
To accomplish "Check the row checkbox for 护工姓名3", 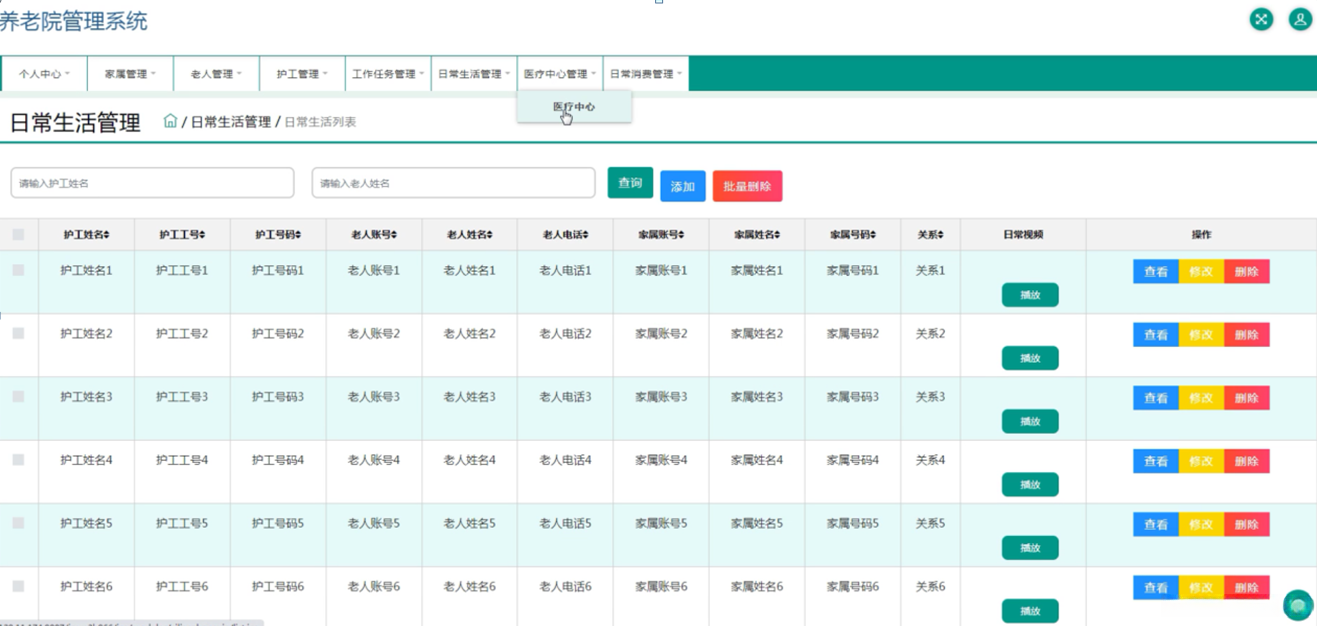I will pos(18,396).
